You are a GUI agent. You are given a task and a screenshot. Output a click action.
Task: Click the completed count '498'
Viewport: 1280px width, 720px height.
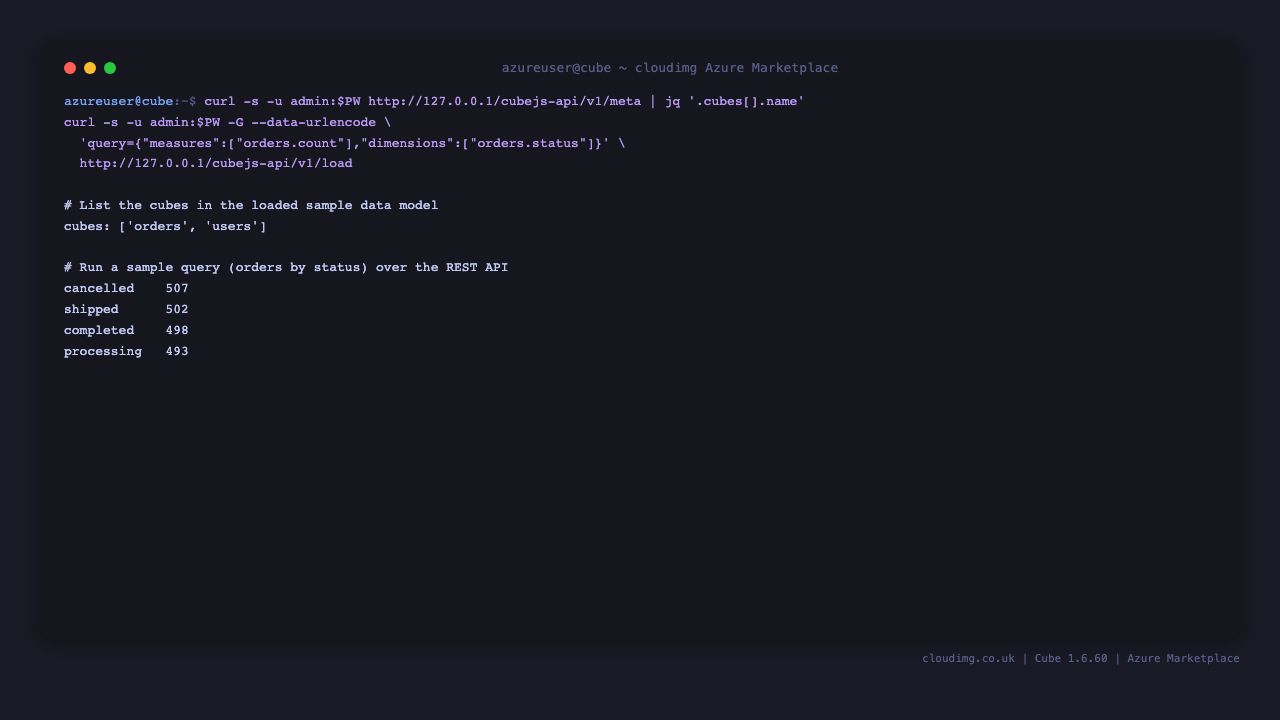click(x=177, y=330)
